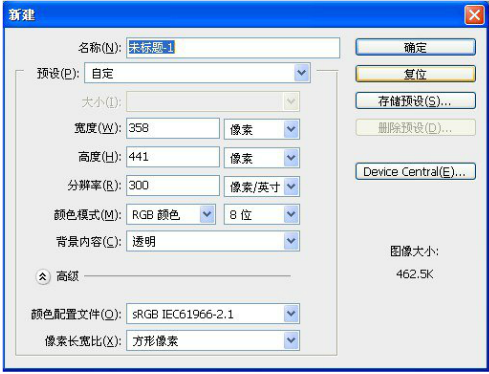Open Device Central(E)...
This screenshot has width=489, height=374.
tap(415, 171)
